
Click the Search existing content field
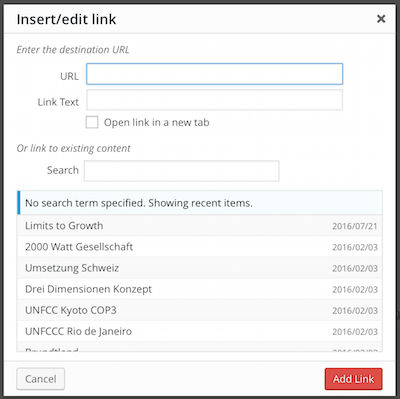(181, 171)
